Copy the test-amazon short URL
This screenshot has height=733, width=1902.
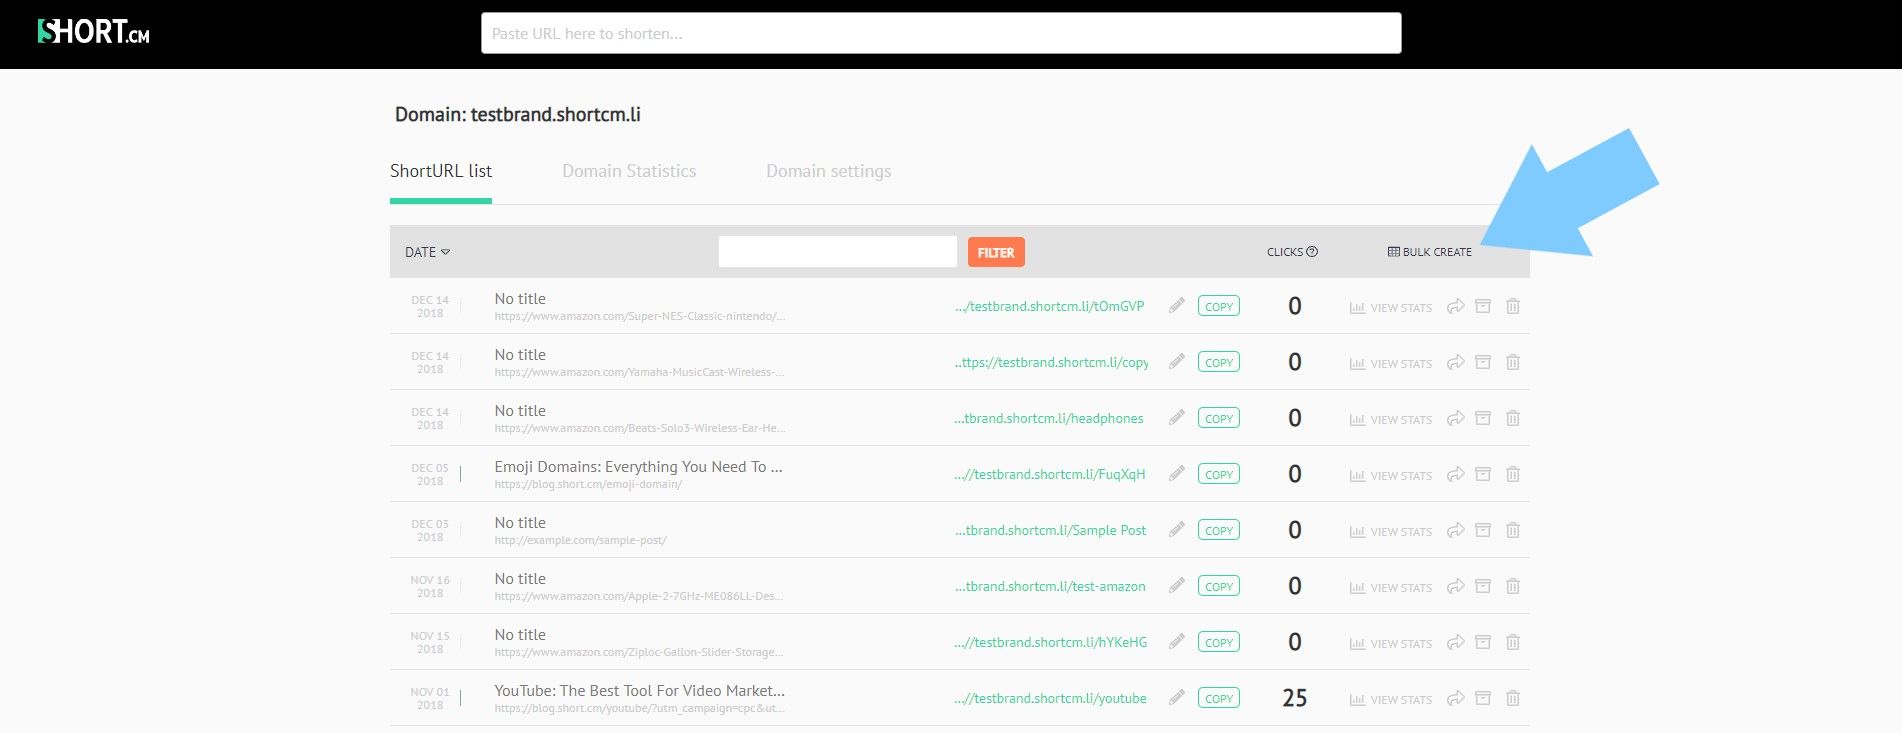(1218, 586)
